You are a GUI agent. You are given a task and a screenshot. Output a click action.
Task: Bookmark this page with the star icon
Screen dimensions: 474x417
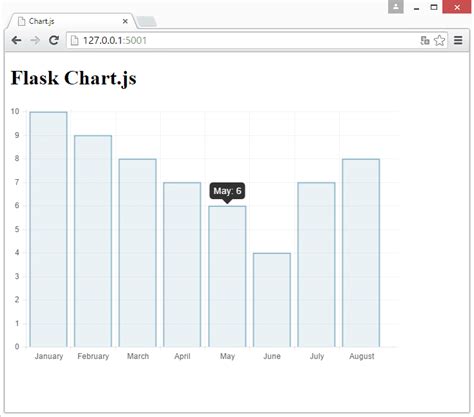click(440, 41)
